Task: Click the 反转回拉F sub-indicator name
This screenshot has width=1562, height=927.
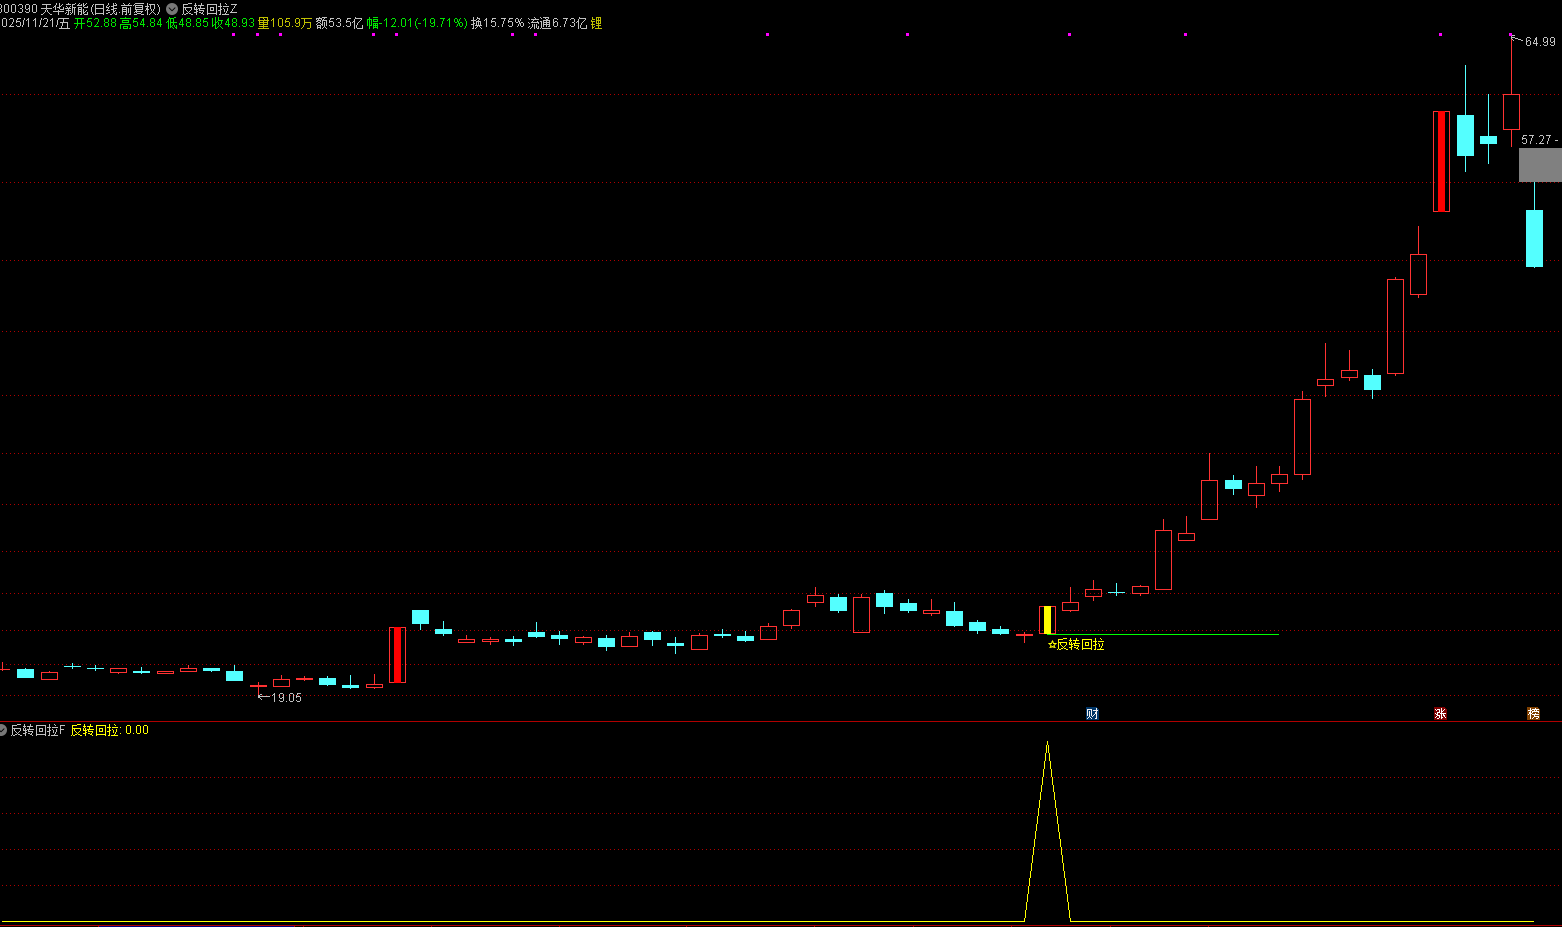Action: (x=38, y=730)
